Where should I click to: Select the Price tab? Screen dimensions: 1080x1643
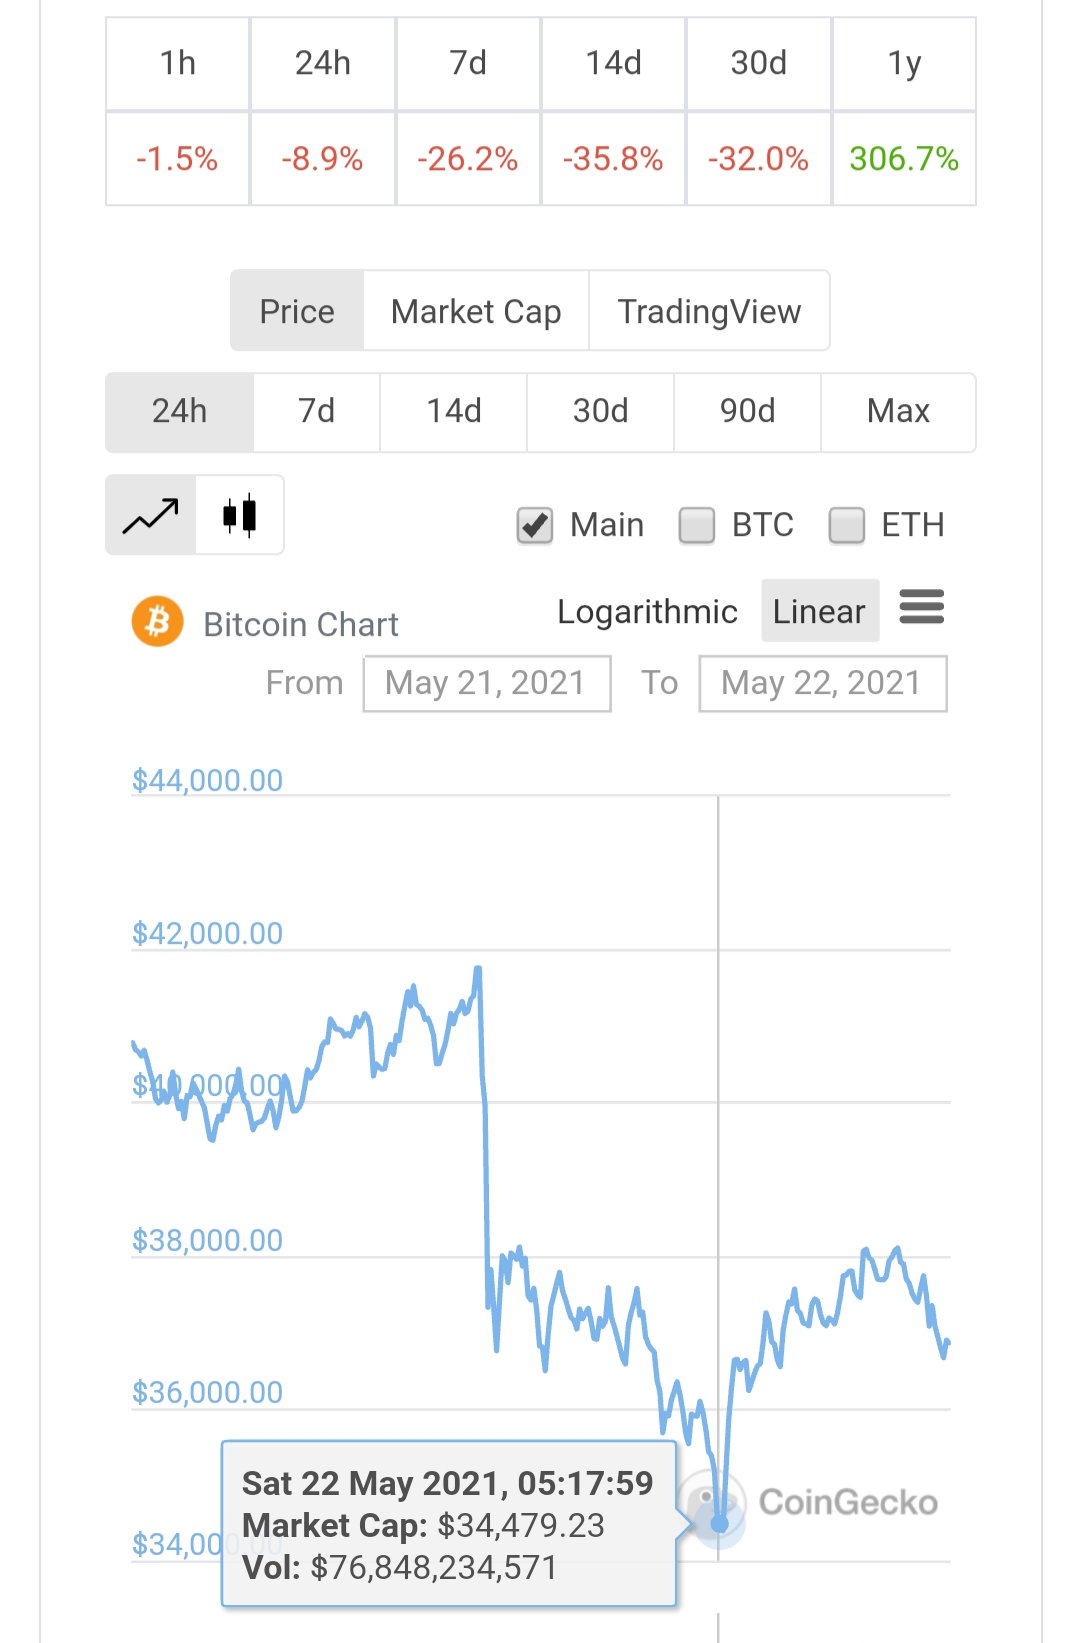(297, 311)
